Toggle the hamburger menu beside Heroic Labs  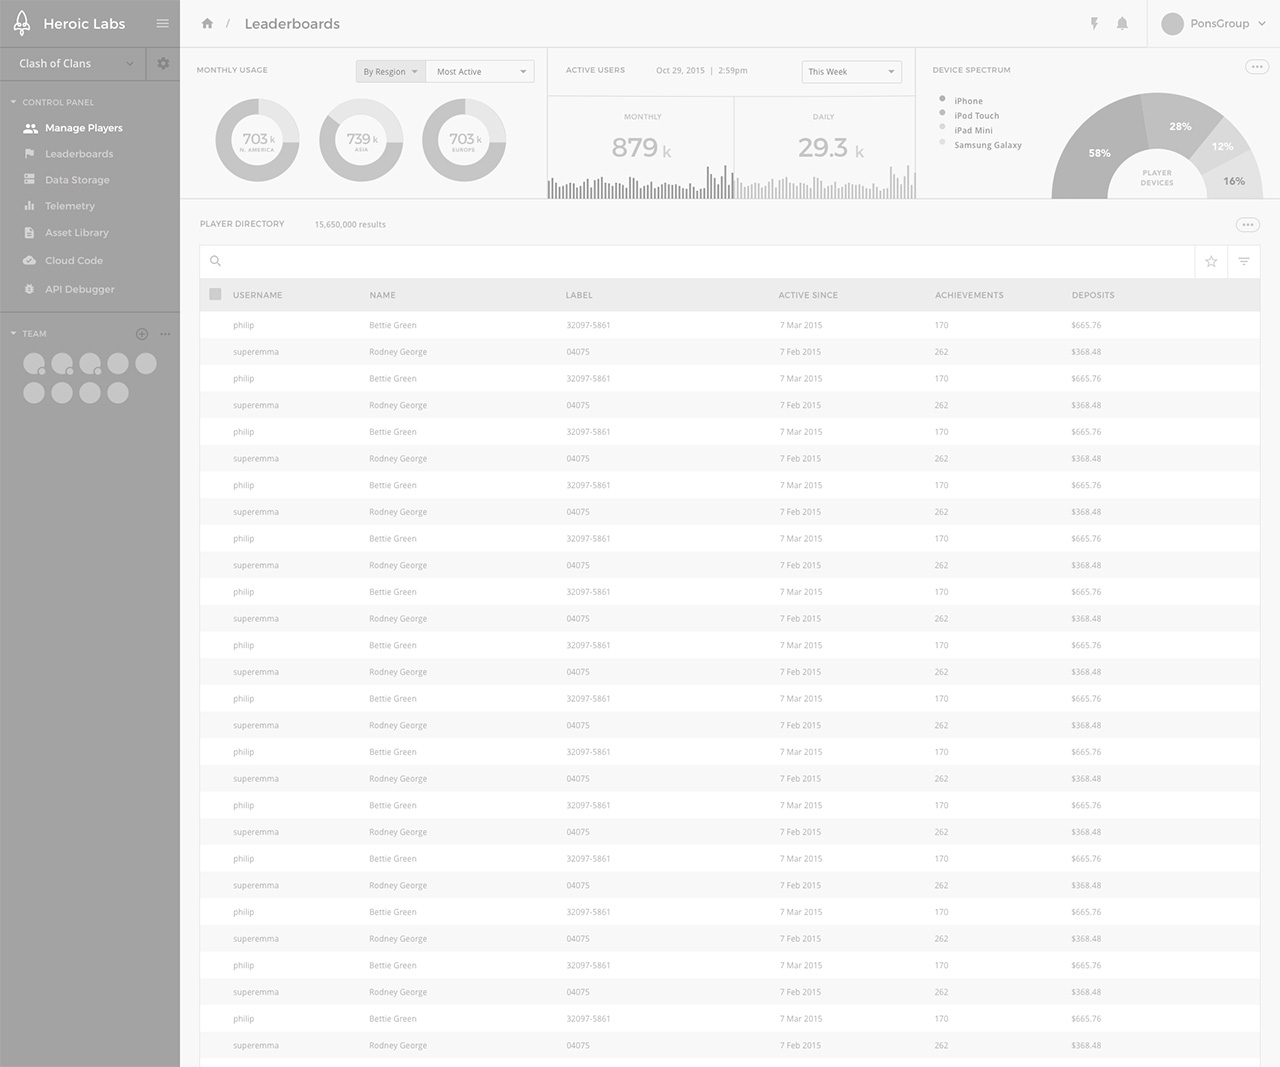[162, 24]
